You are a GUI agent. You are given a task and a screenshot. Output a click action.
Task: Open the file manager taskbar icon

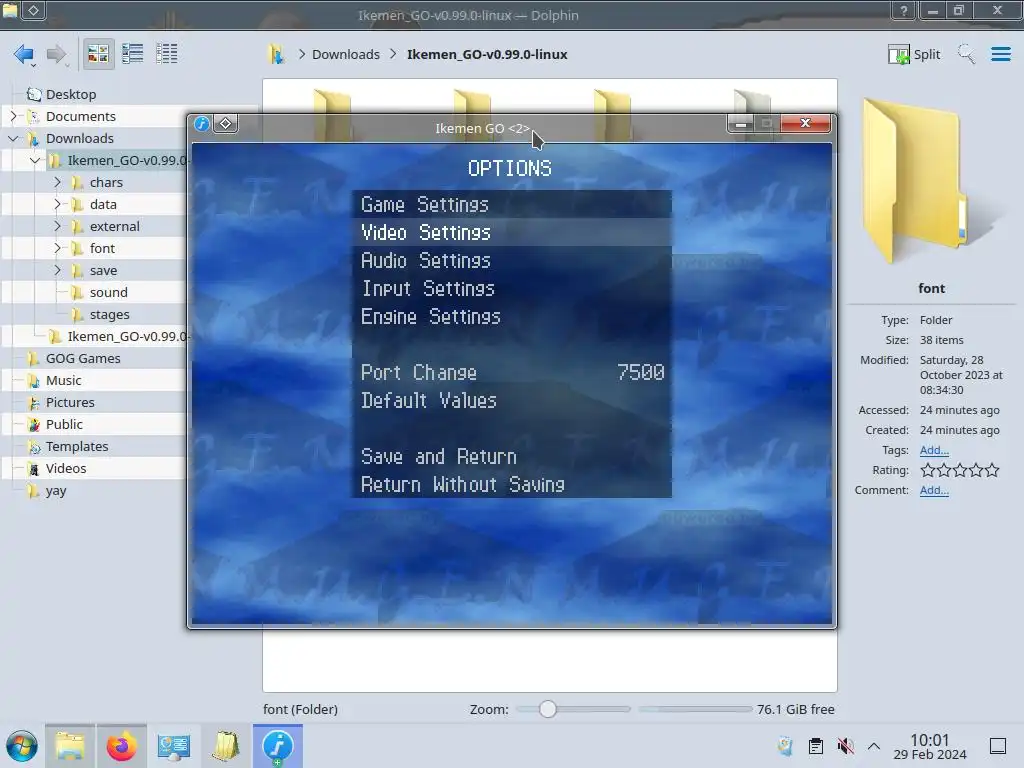coord(70,746)
